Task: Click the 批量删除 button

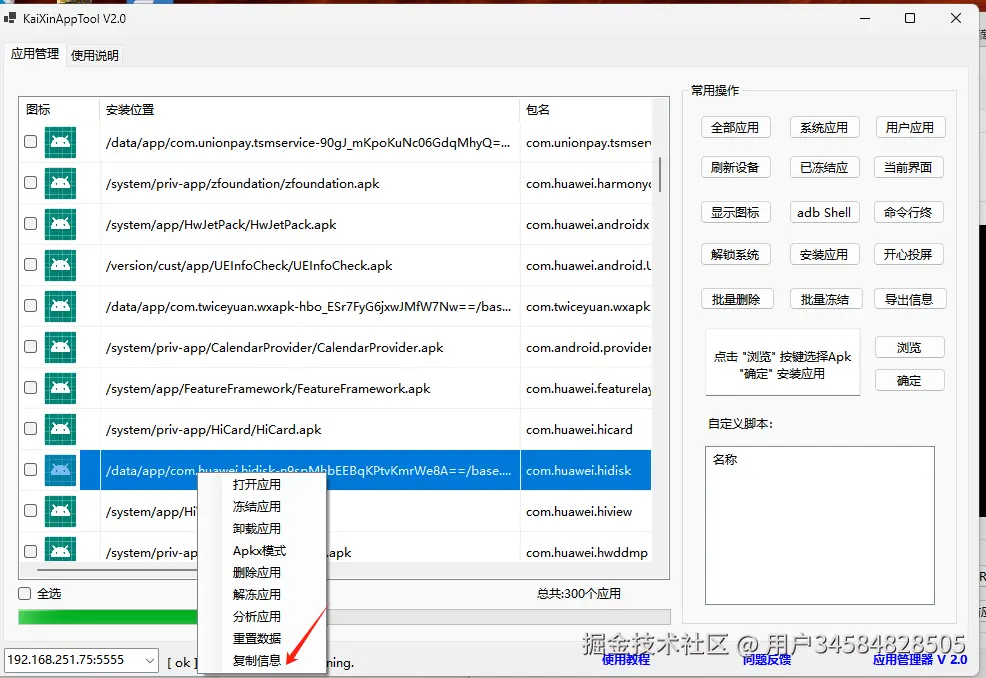Action: click(x=736, y=299)
